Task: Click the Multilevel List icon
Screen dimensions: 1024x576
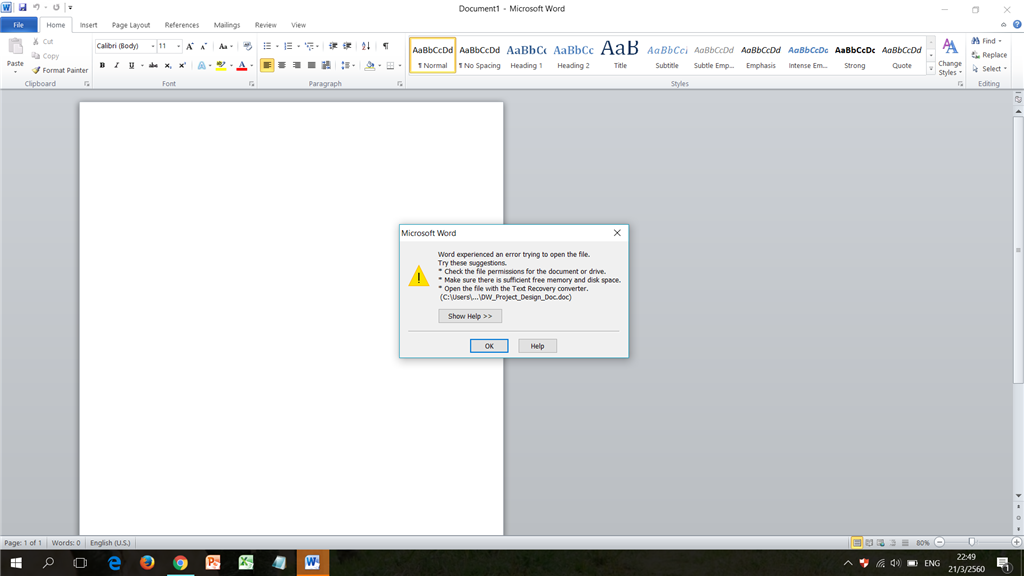Action: (309, 46)
